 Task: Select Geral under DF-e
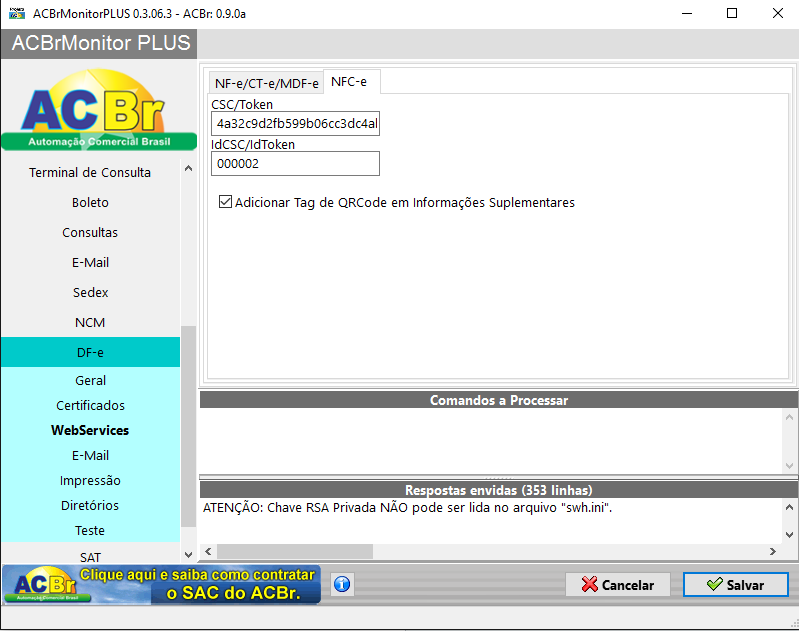point(90,380)
